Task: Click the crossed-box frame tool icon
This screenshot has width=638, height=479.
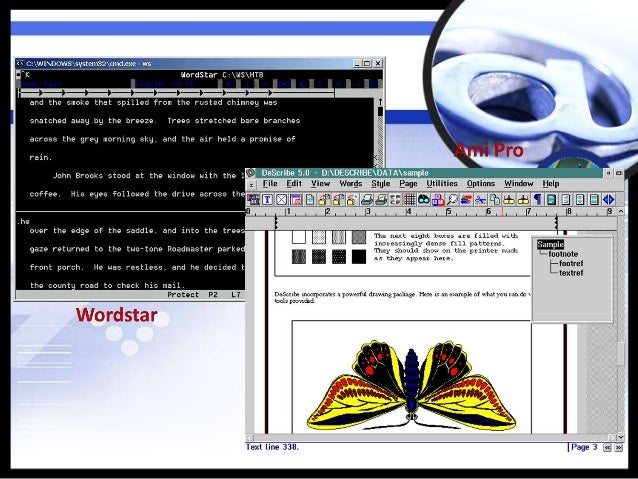Action: point(282,199)
